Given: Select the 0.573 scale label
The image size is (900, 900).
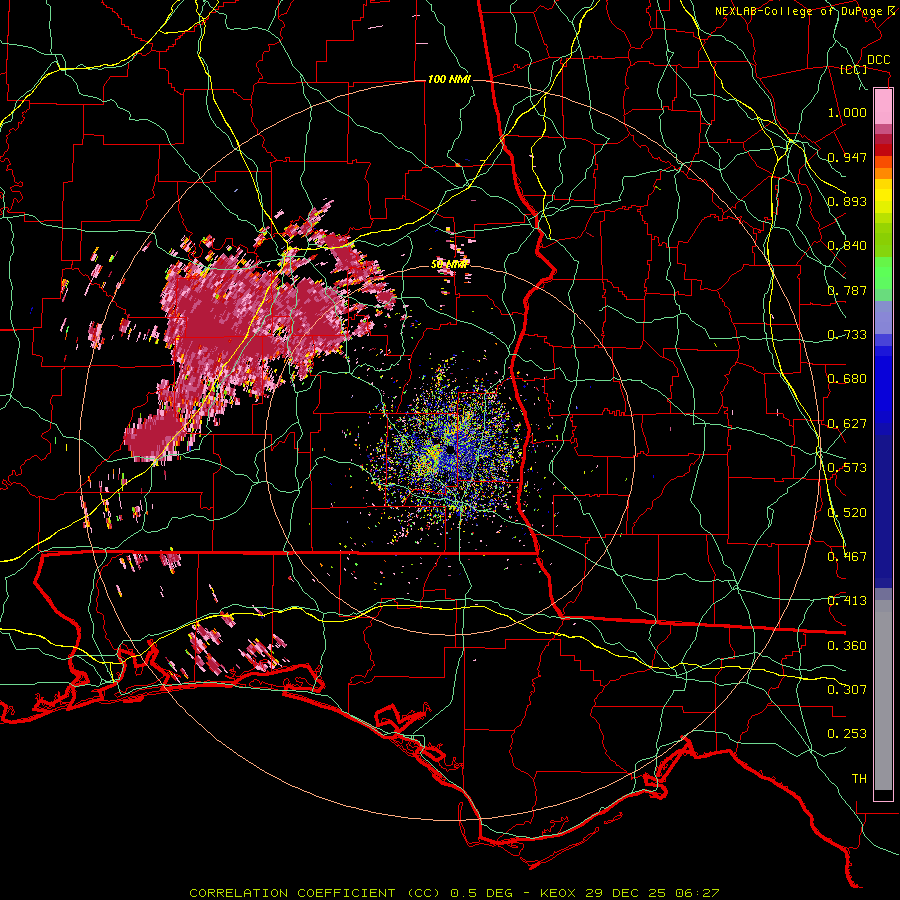Looking at the screenshot, I should 847,468.
